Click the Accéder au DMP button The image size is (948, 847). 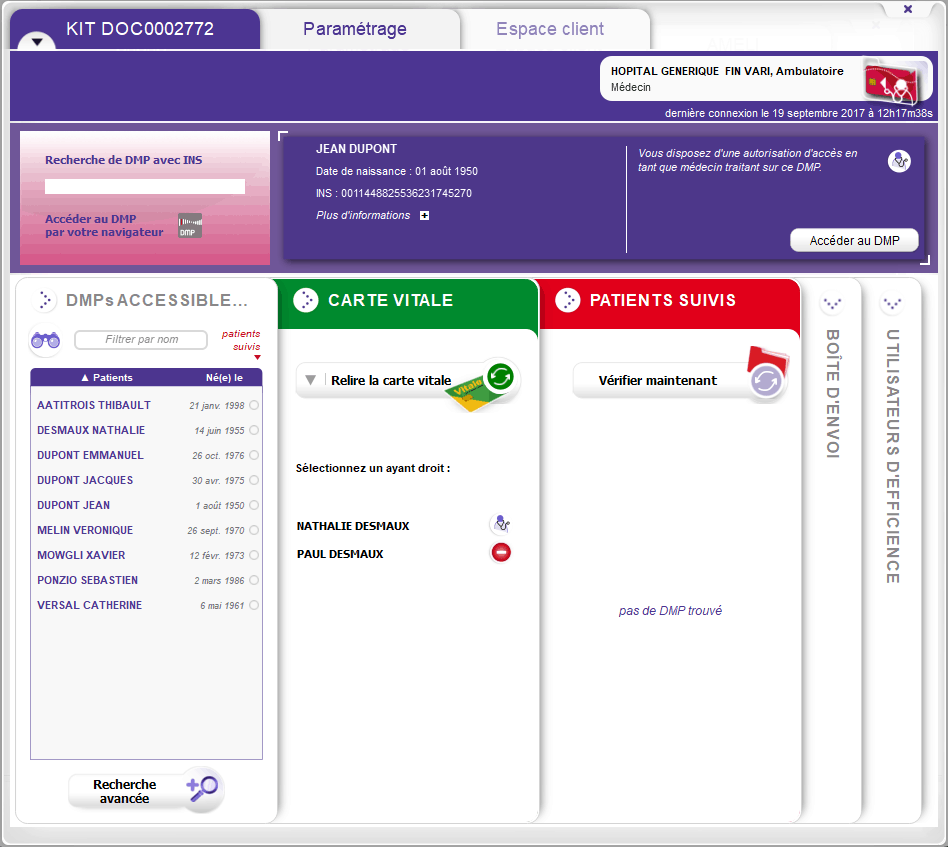click(854, 241)
